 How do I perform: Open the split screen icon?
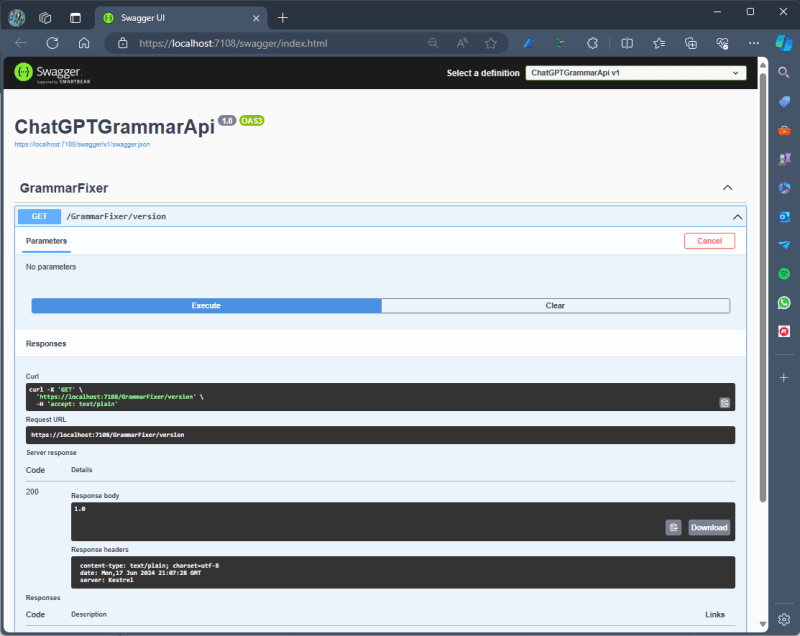point(627,43)
